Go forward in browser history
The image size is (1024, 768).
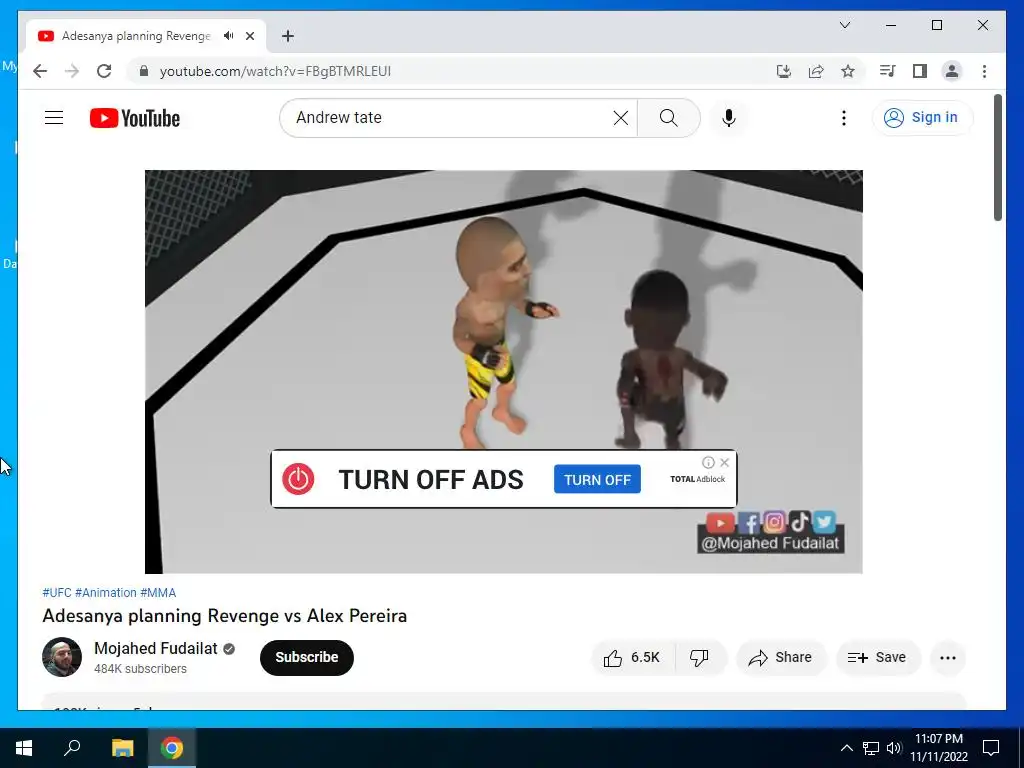click(x=72, y=71)
